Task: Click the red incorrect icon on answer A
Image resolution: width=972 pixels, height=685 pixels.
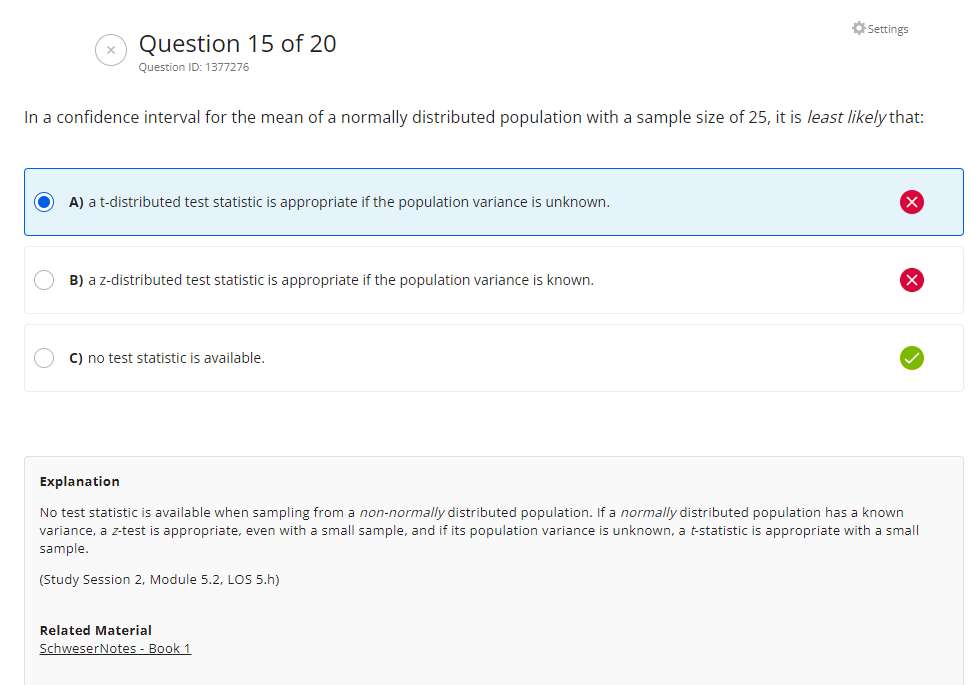Action: point(911,202)
